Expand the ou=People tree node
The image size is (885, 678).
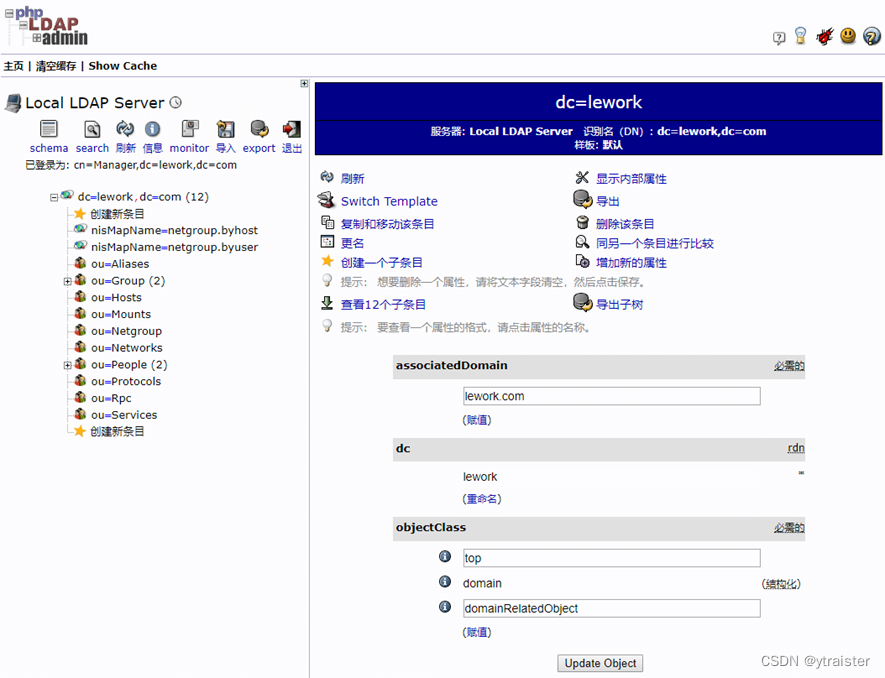pyautogui.click(x=68, y=365)
